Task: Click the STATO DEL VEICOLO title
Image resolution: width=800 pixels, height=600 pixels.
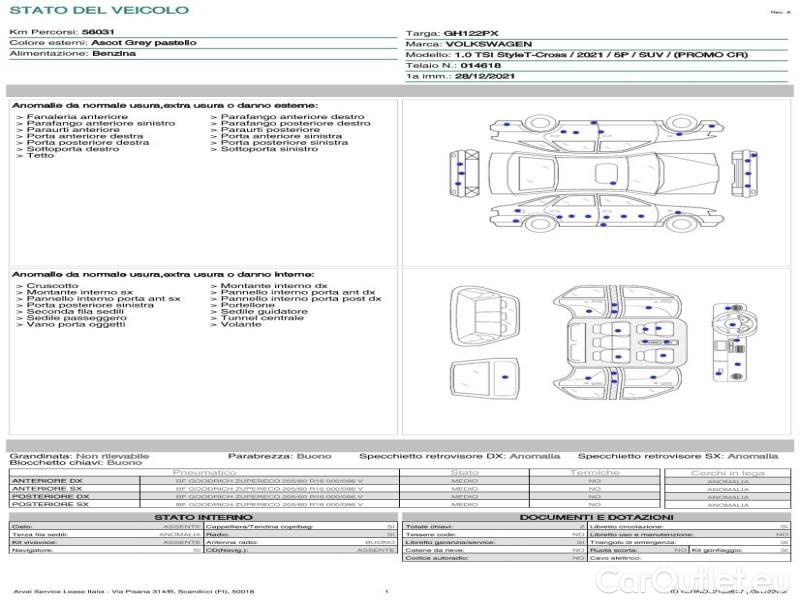Action: point(98,11)
